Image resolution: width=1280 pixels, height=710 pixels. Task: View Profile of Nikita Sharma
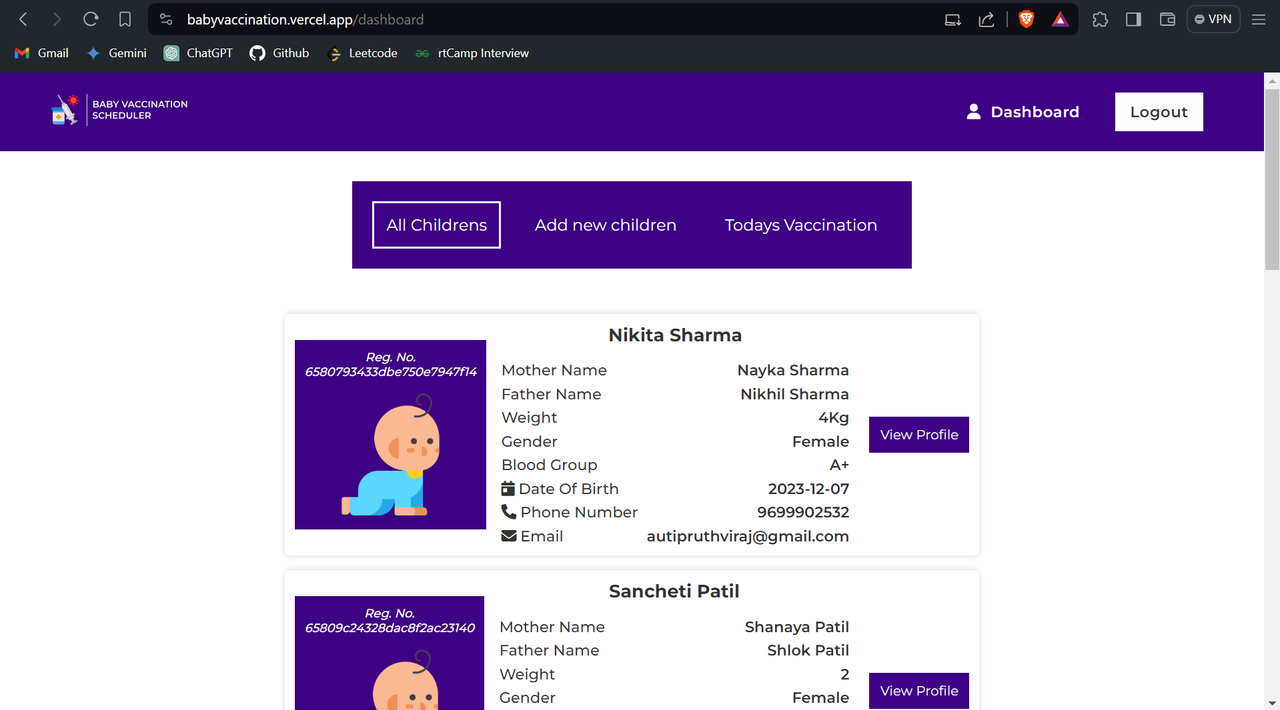click(x=919, y=434)
